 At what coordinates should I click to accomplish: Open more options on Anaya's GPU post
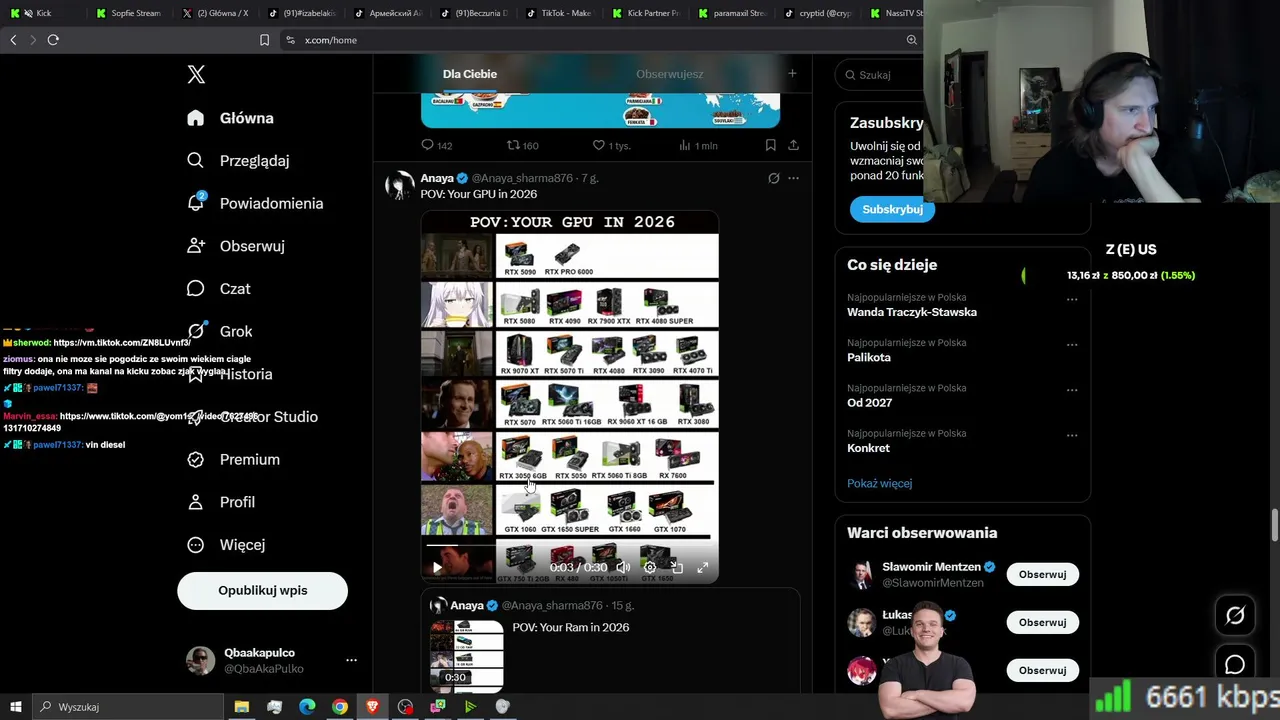click(793, 178)
